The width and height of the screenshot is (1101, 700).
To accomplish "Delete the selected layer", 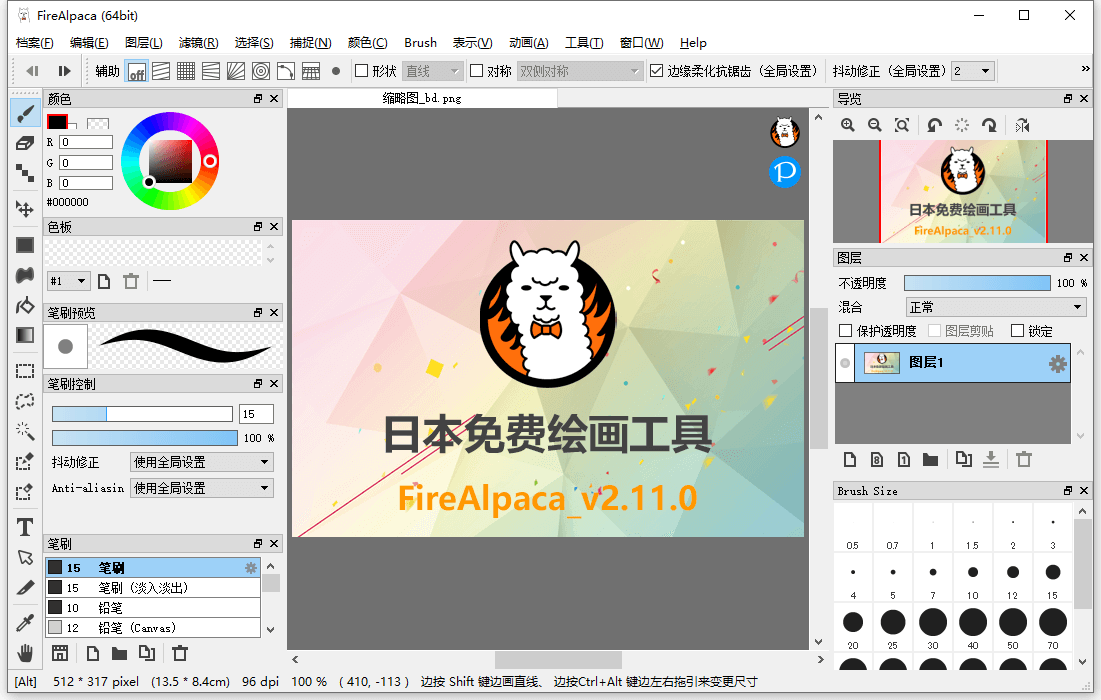I will (1024, 460).
